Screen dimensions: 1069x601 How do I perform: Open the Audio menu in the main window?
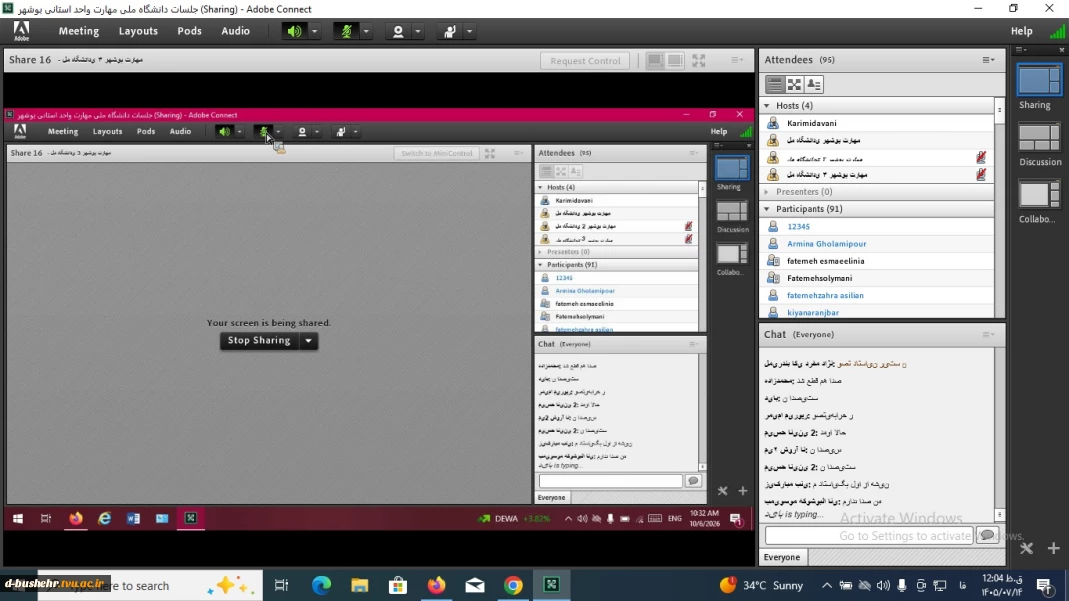(235, 31)
